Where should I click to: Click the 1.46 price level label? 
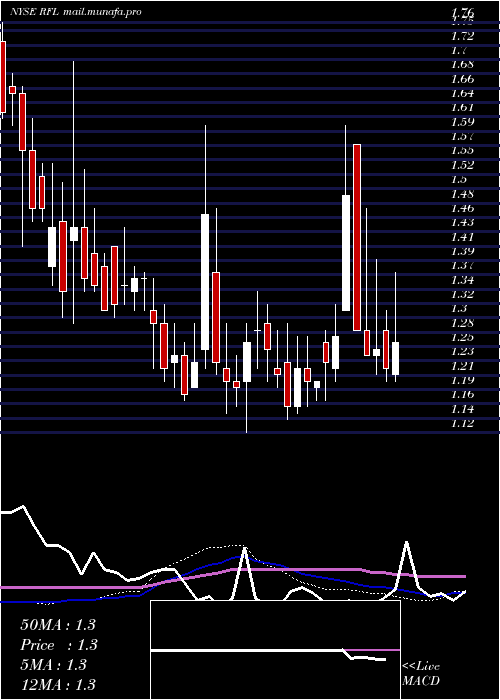(462, 208)
